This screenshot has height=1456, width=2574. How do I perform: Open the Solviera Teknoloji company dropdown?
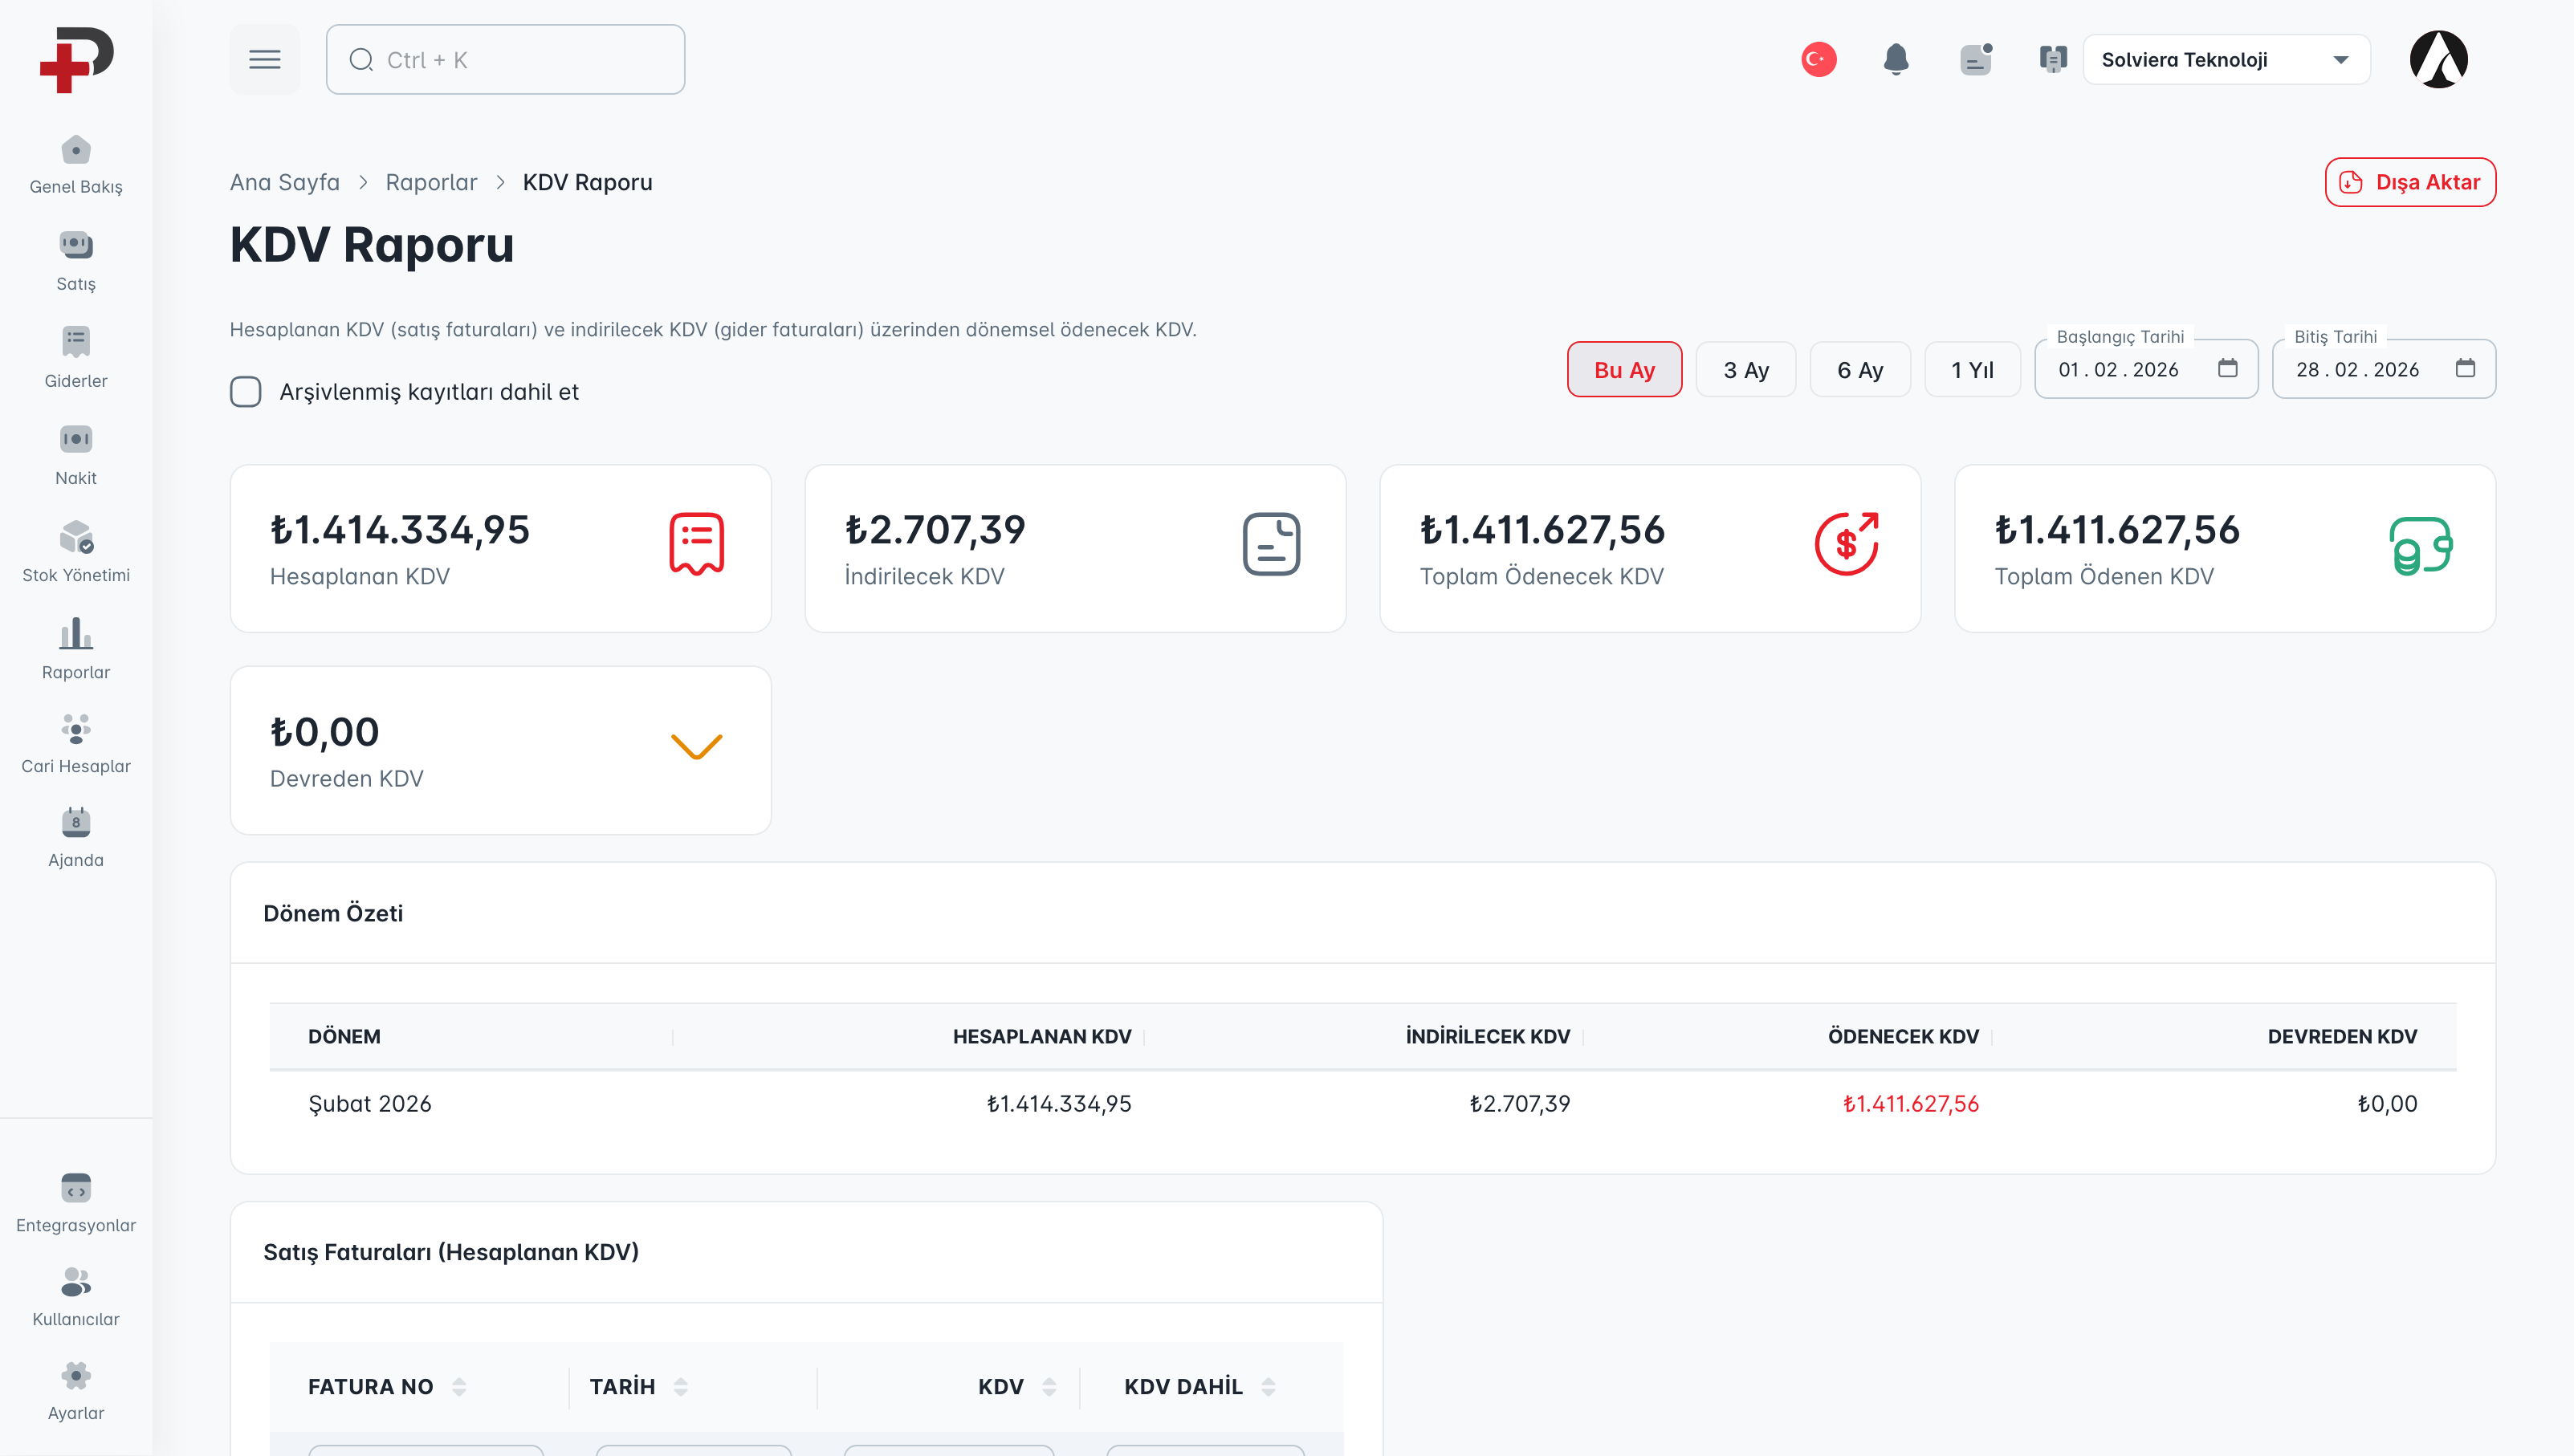pos(2225,60)
